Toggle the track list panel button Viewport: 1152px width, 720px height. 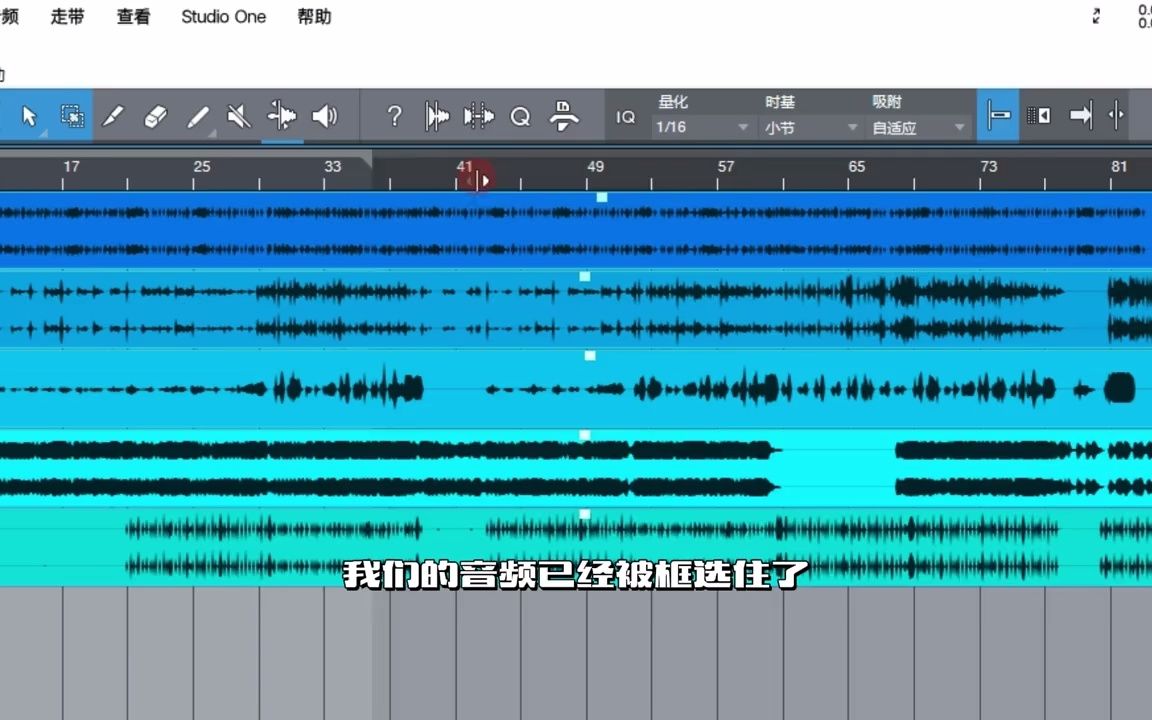[1039, 116]
